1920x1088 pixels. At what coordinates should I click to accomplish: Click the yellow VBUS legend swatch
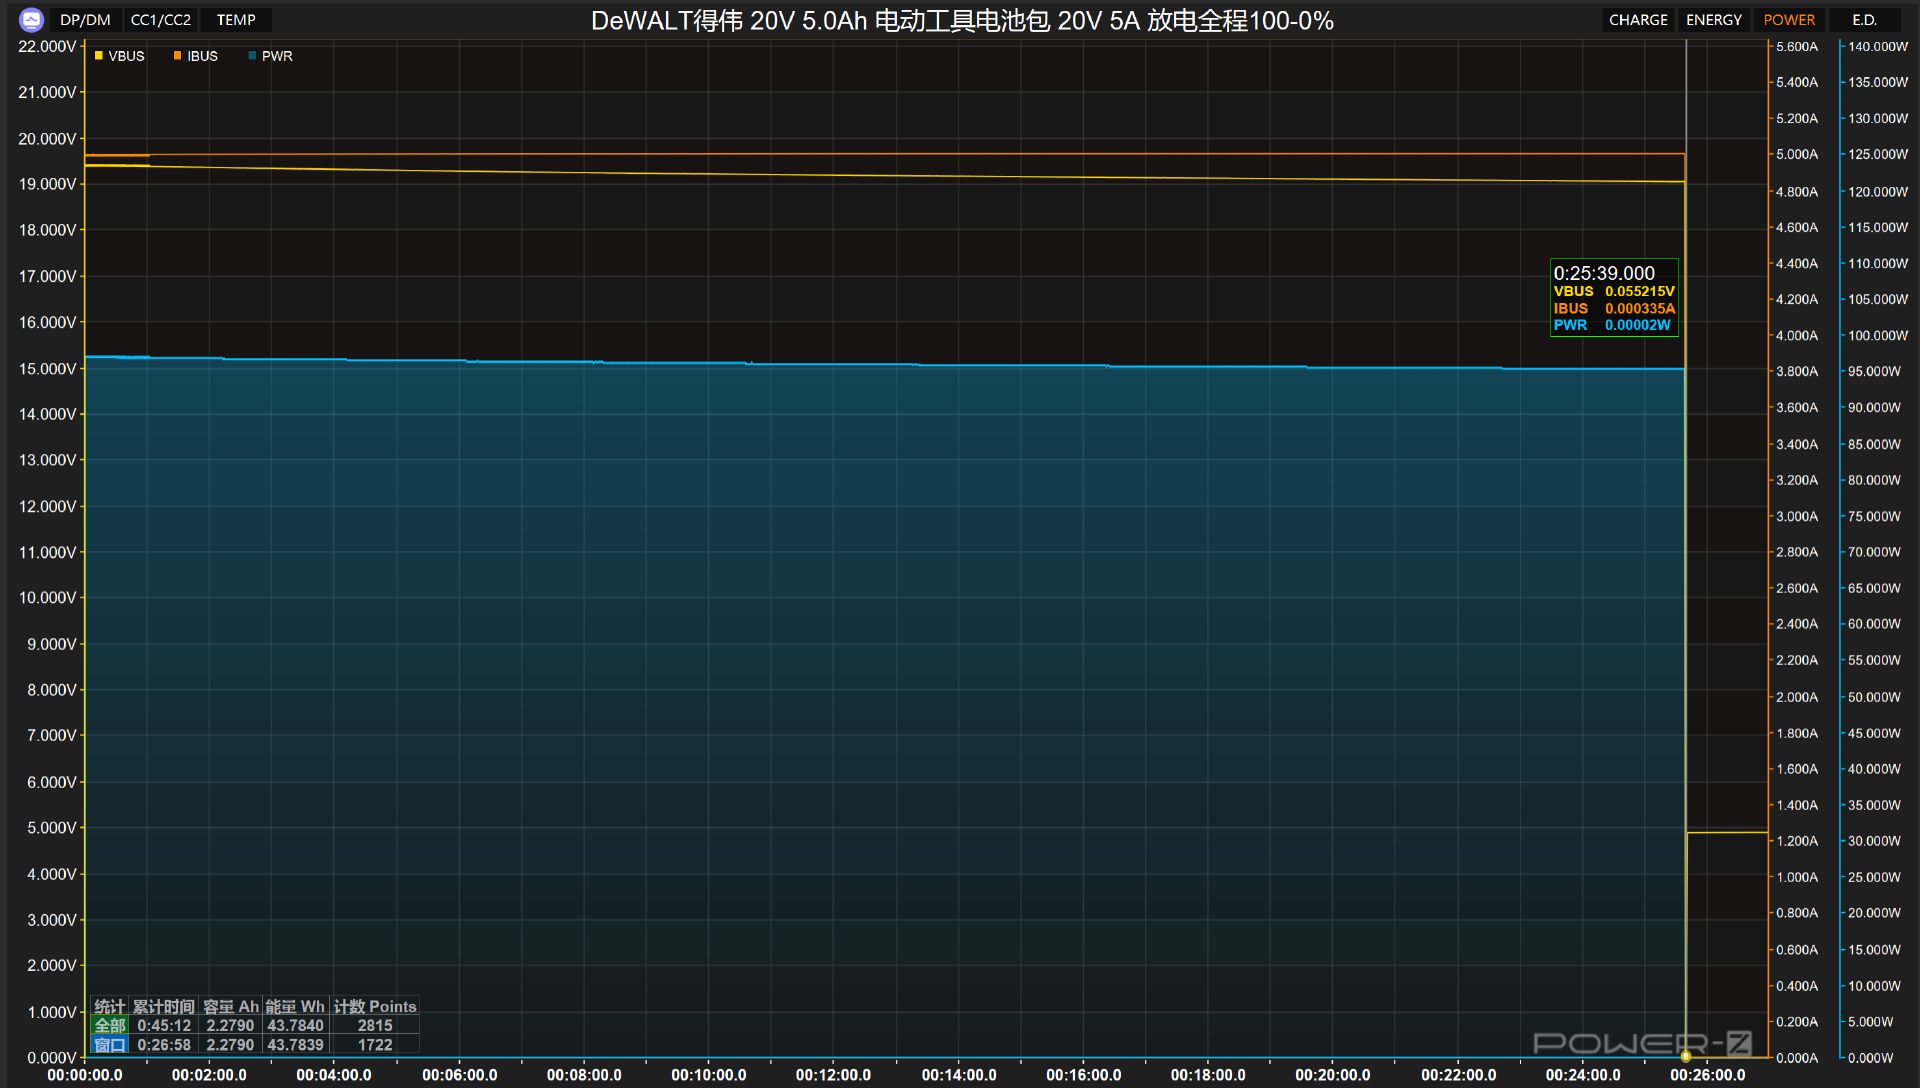tap(99, 56)
